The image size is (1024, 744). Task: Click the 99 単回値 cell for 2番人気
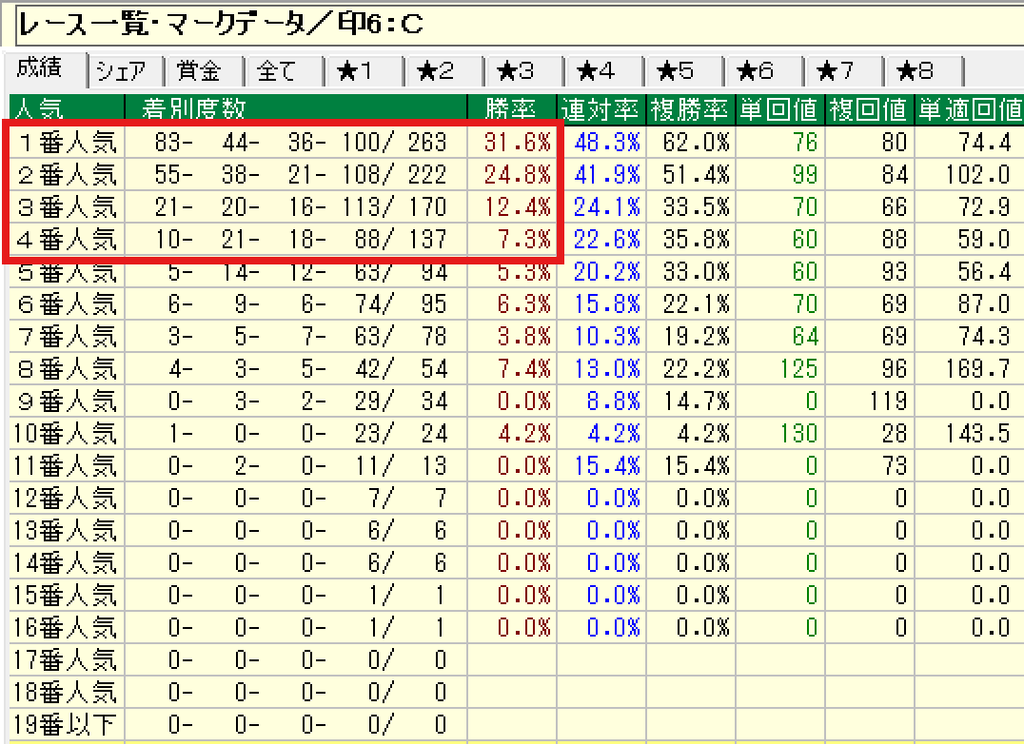(x=780, y=174)
